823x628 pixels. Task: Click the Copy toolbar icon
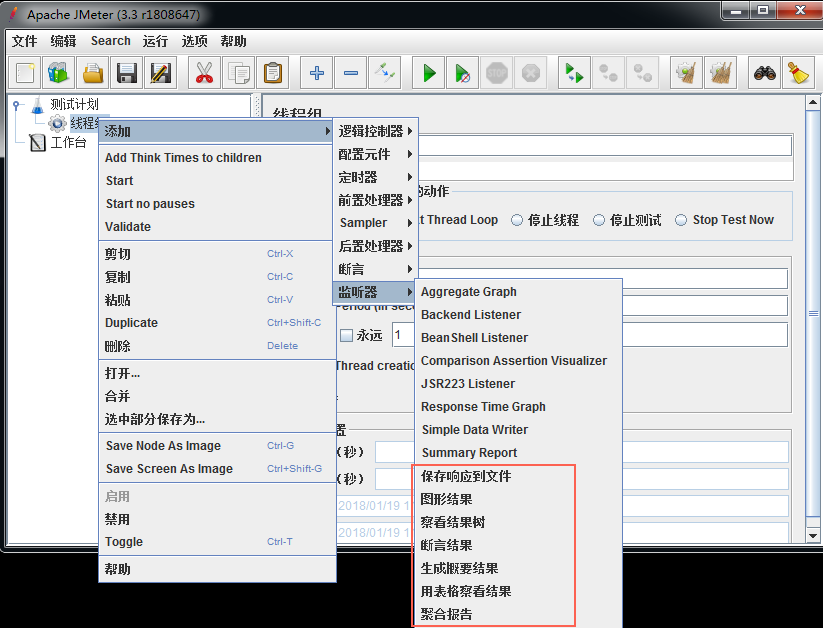tap(239, 73)
